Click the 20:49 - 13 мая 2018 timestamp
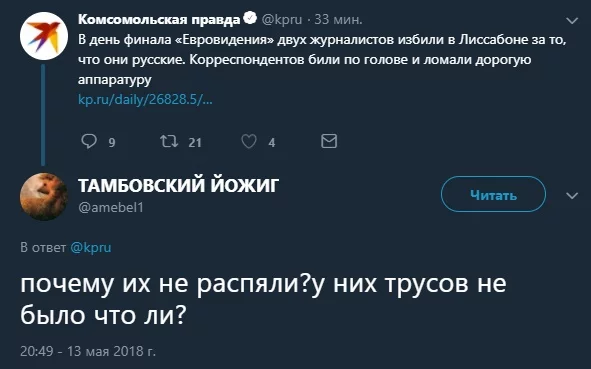Viewport: 591px width, 369px height. point(87,351)
